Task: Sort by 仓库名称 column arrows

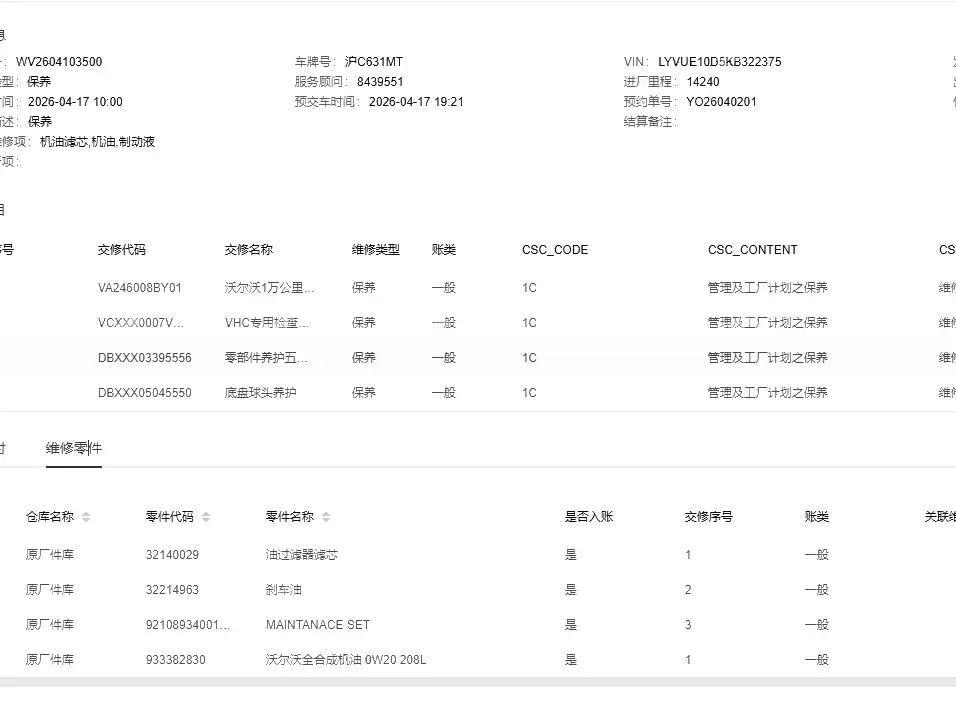Action: [x=86, y=517]
